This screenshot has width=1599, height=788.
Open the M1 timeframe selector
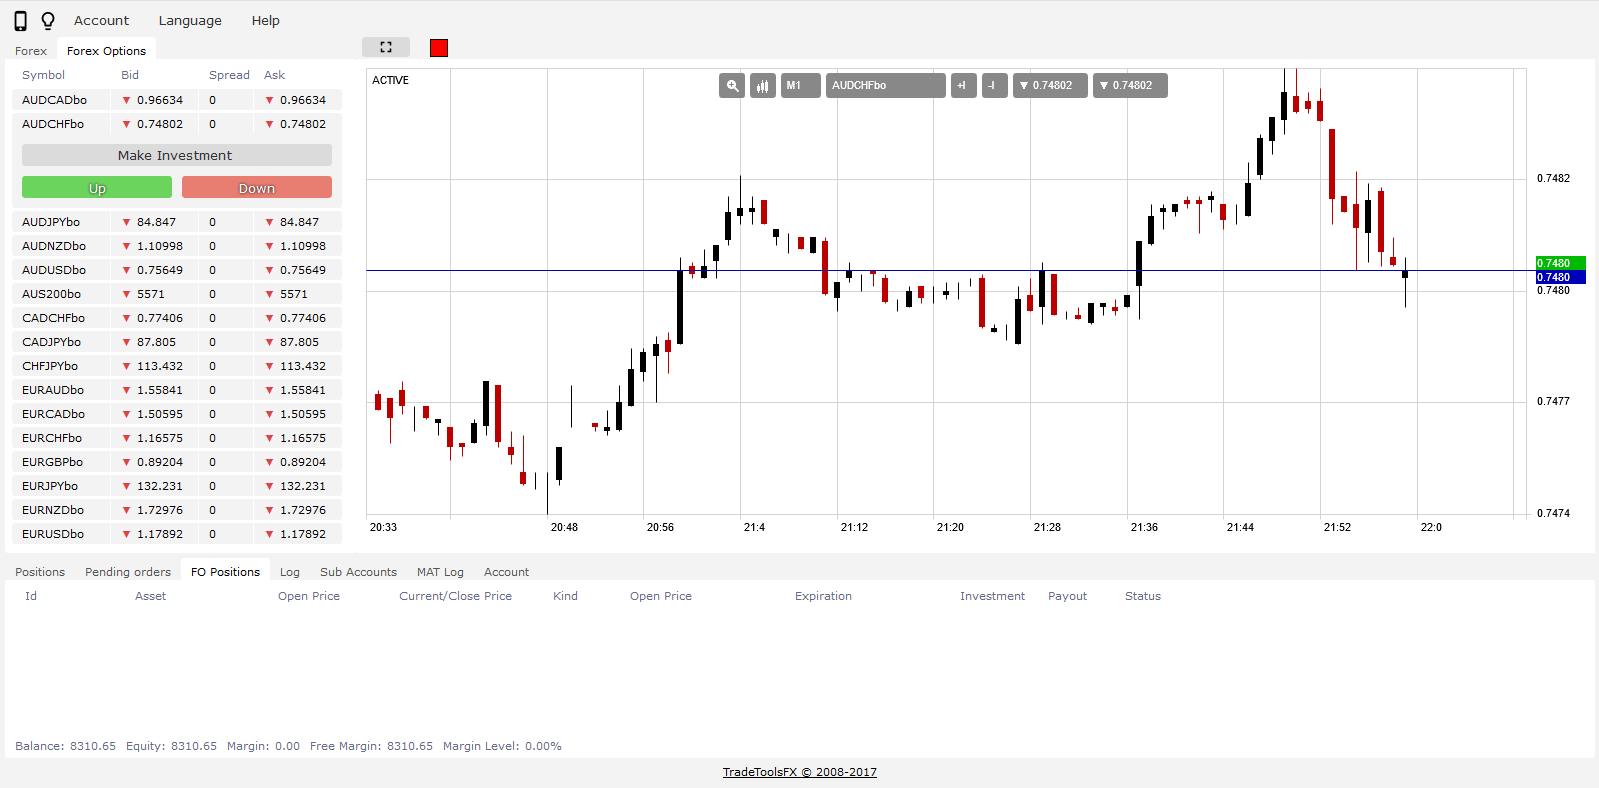800,86
